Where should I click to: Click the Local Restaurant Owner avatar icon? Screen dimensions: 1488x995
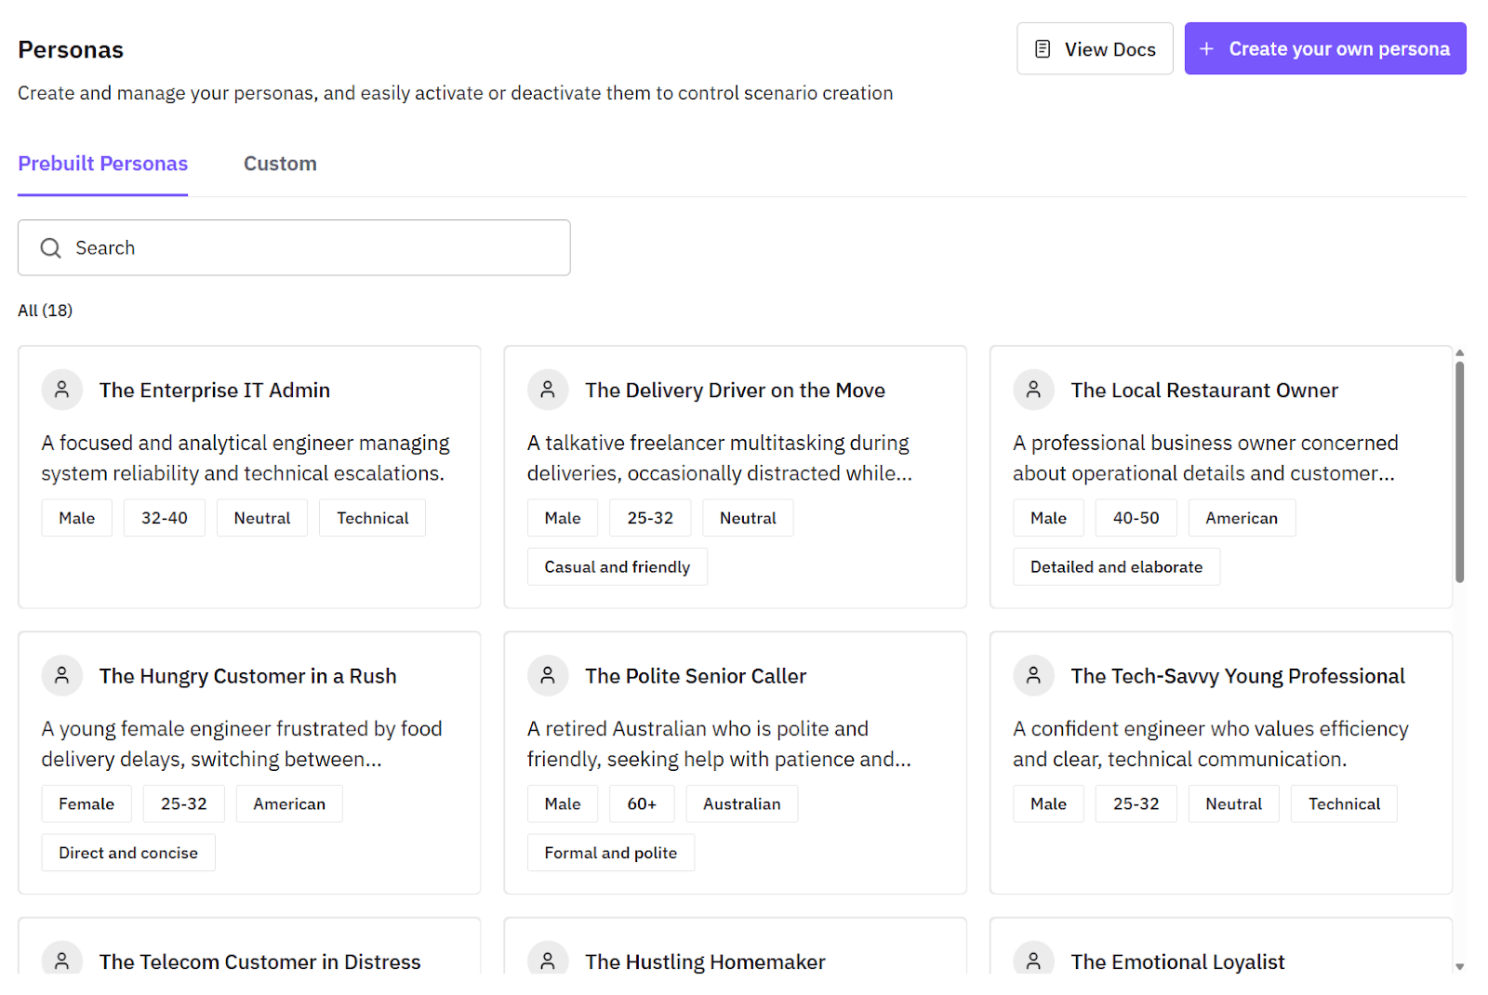[x=1034, y=390]
